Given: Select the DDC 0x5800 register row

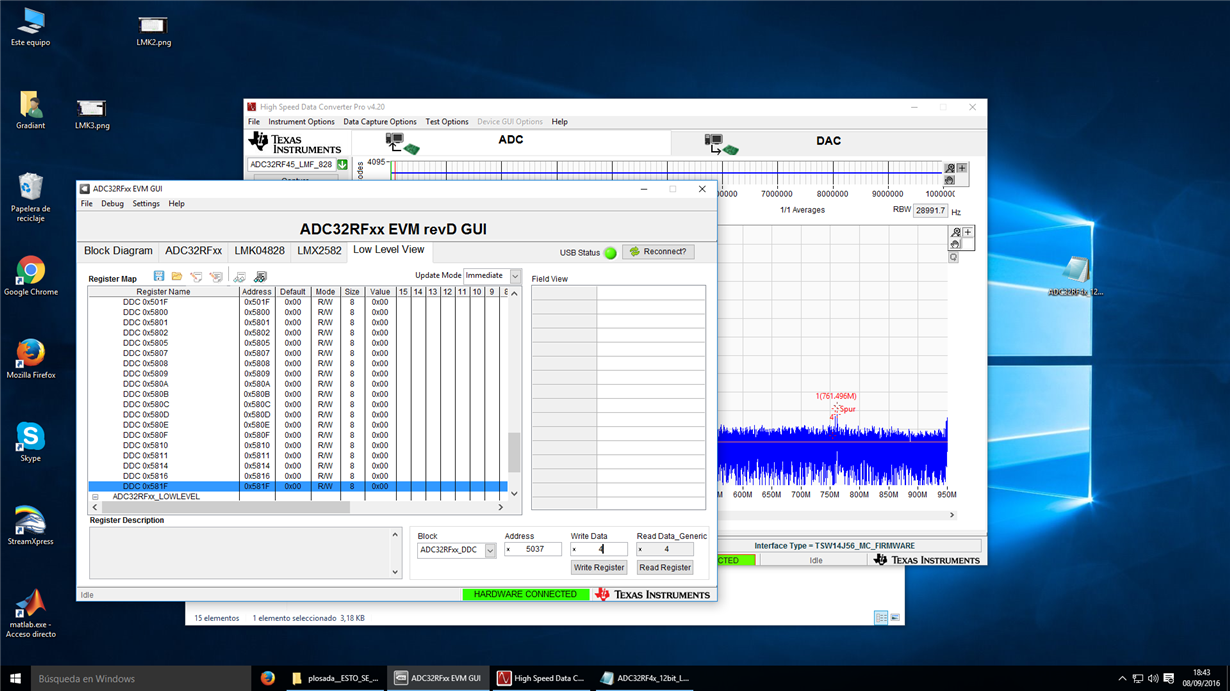Looking at the screenshot, I should pyautogui.click(x=298, y=313).
